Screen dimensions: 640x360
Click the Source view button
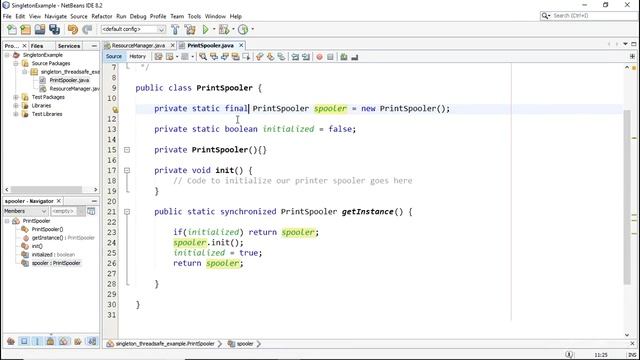(x=114, y=57)
